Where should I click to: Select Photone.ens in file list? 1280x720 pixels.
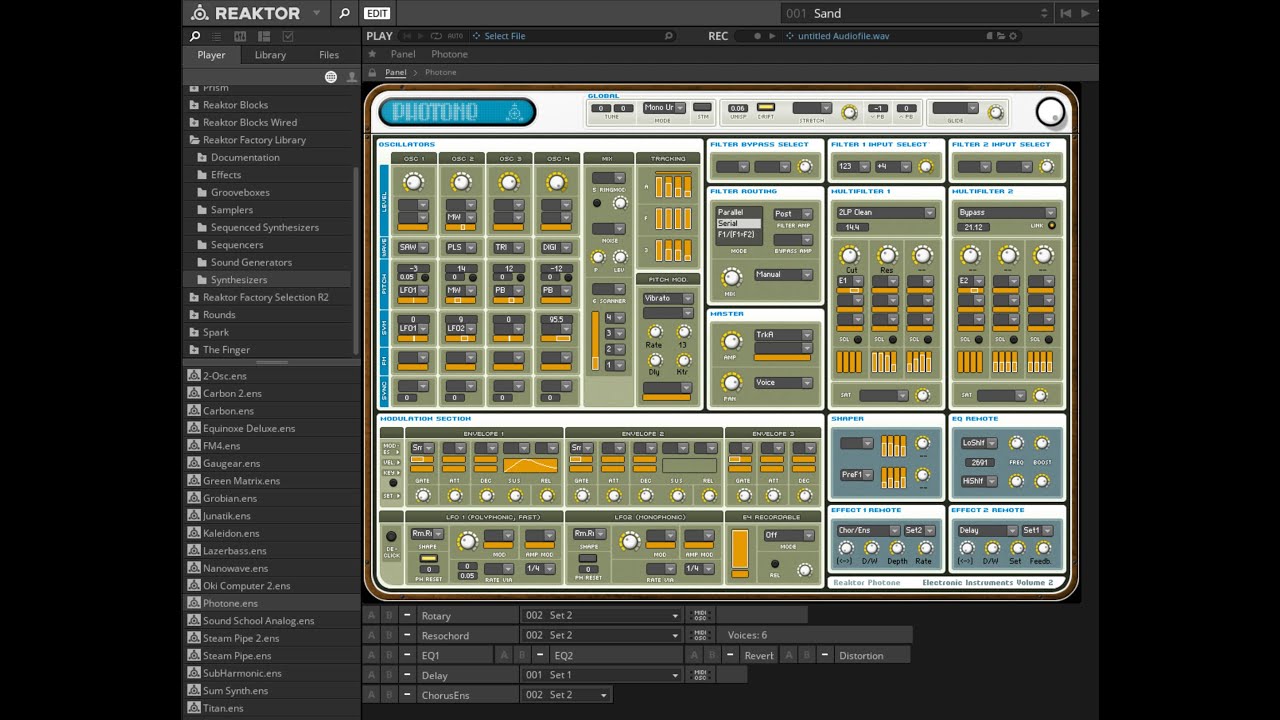coord(230,603)
